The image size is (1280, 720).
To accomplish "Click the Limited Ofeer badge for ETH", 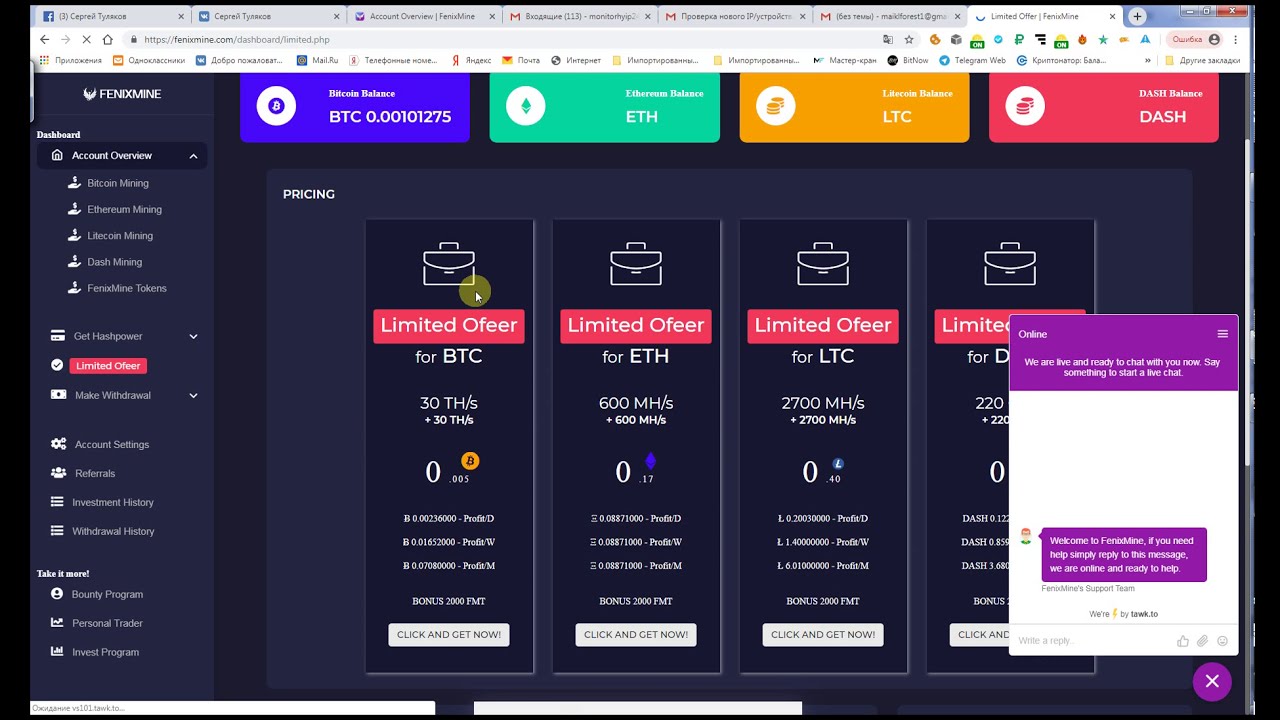I will [636, 325].
